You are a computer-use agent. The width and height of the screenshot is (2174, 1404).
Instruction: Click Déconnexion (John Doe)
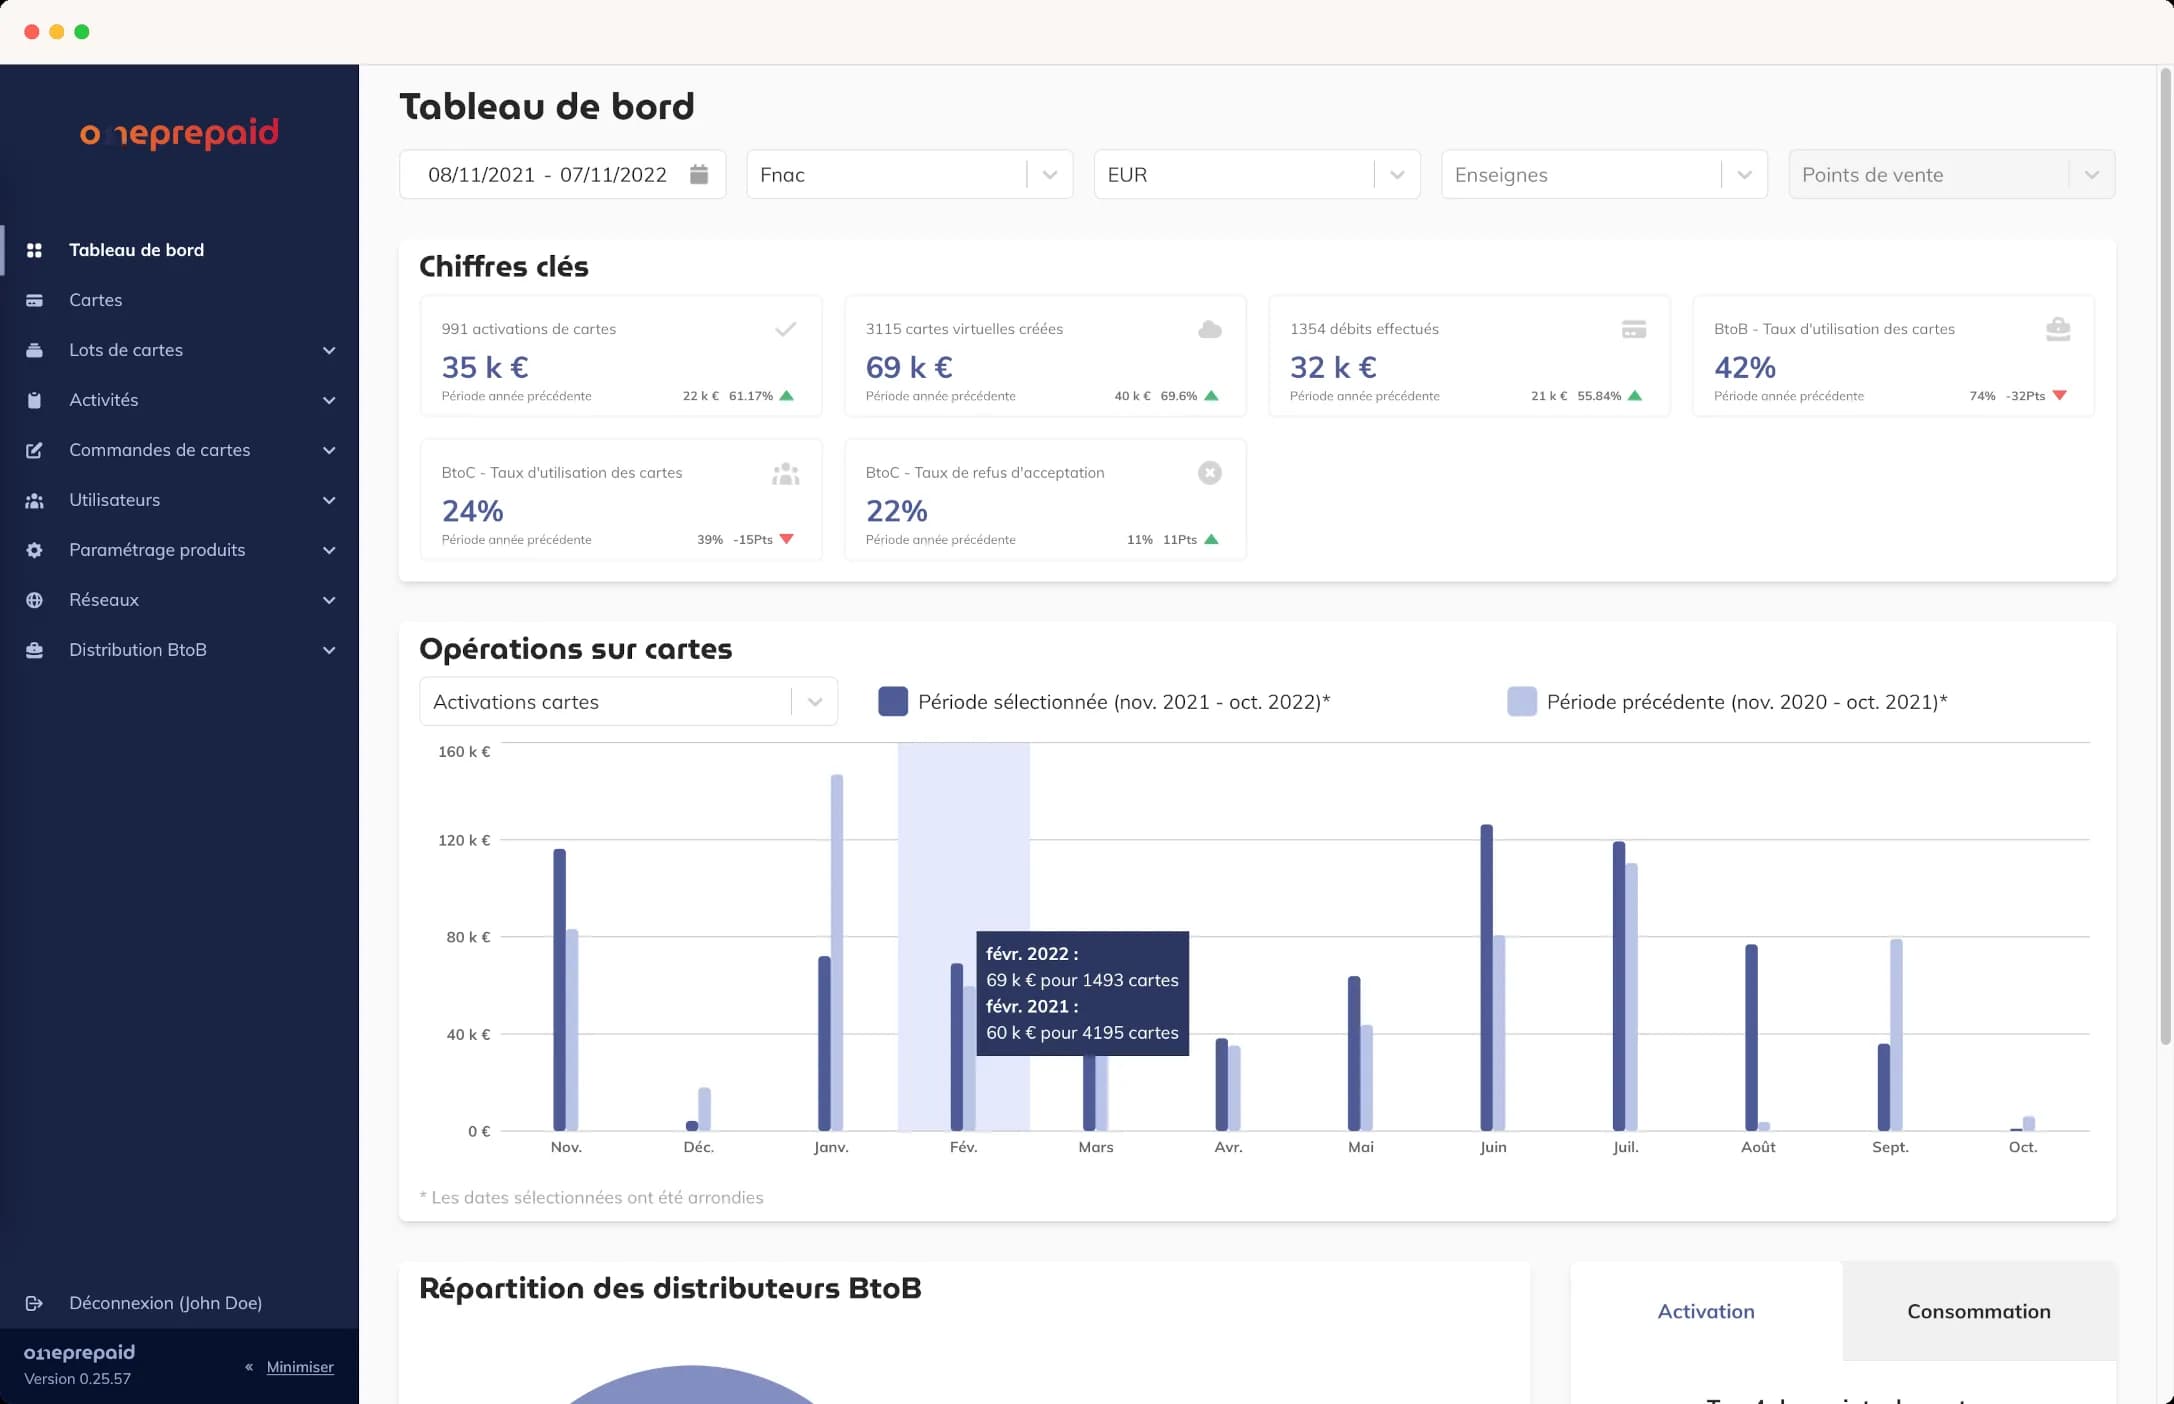click(165, 1303)
